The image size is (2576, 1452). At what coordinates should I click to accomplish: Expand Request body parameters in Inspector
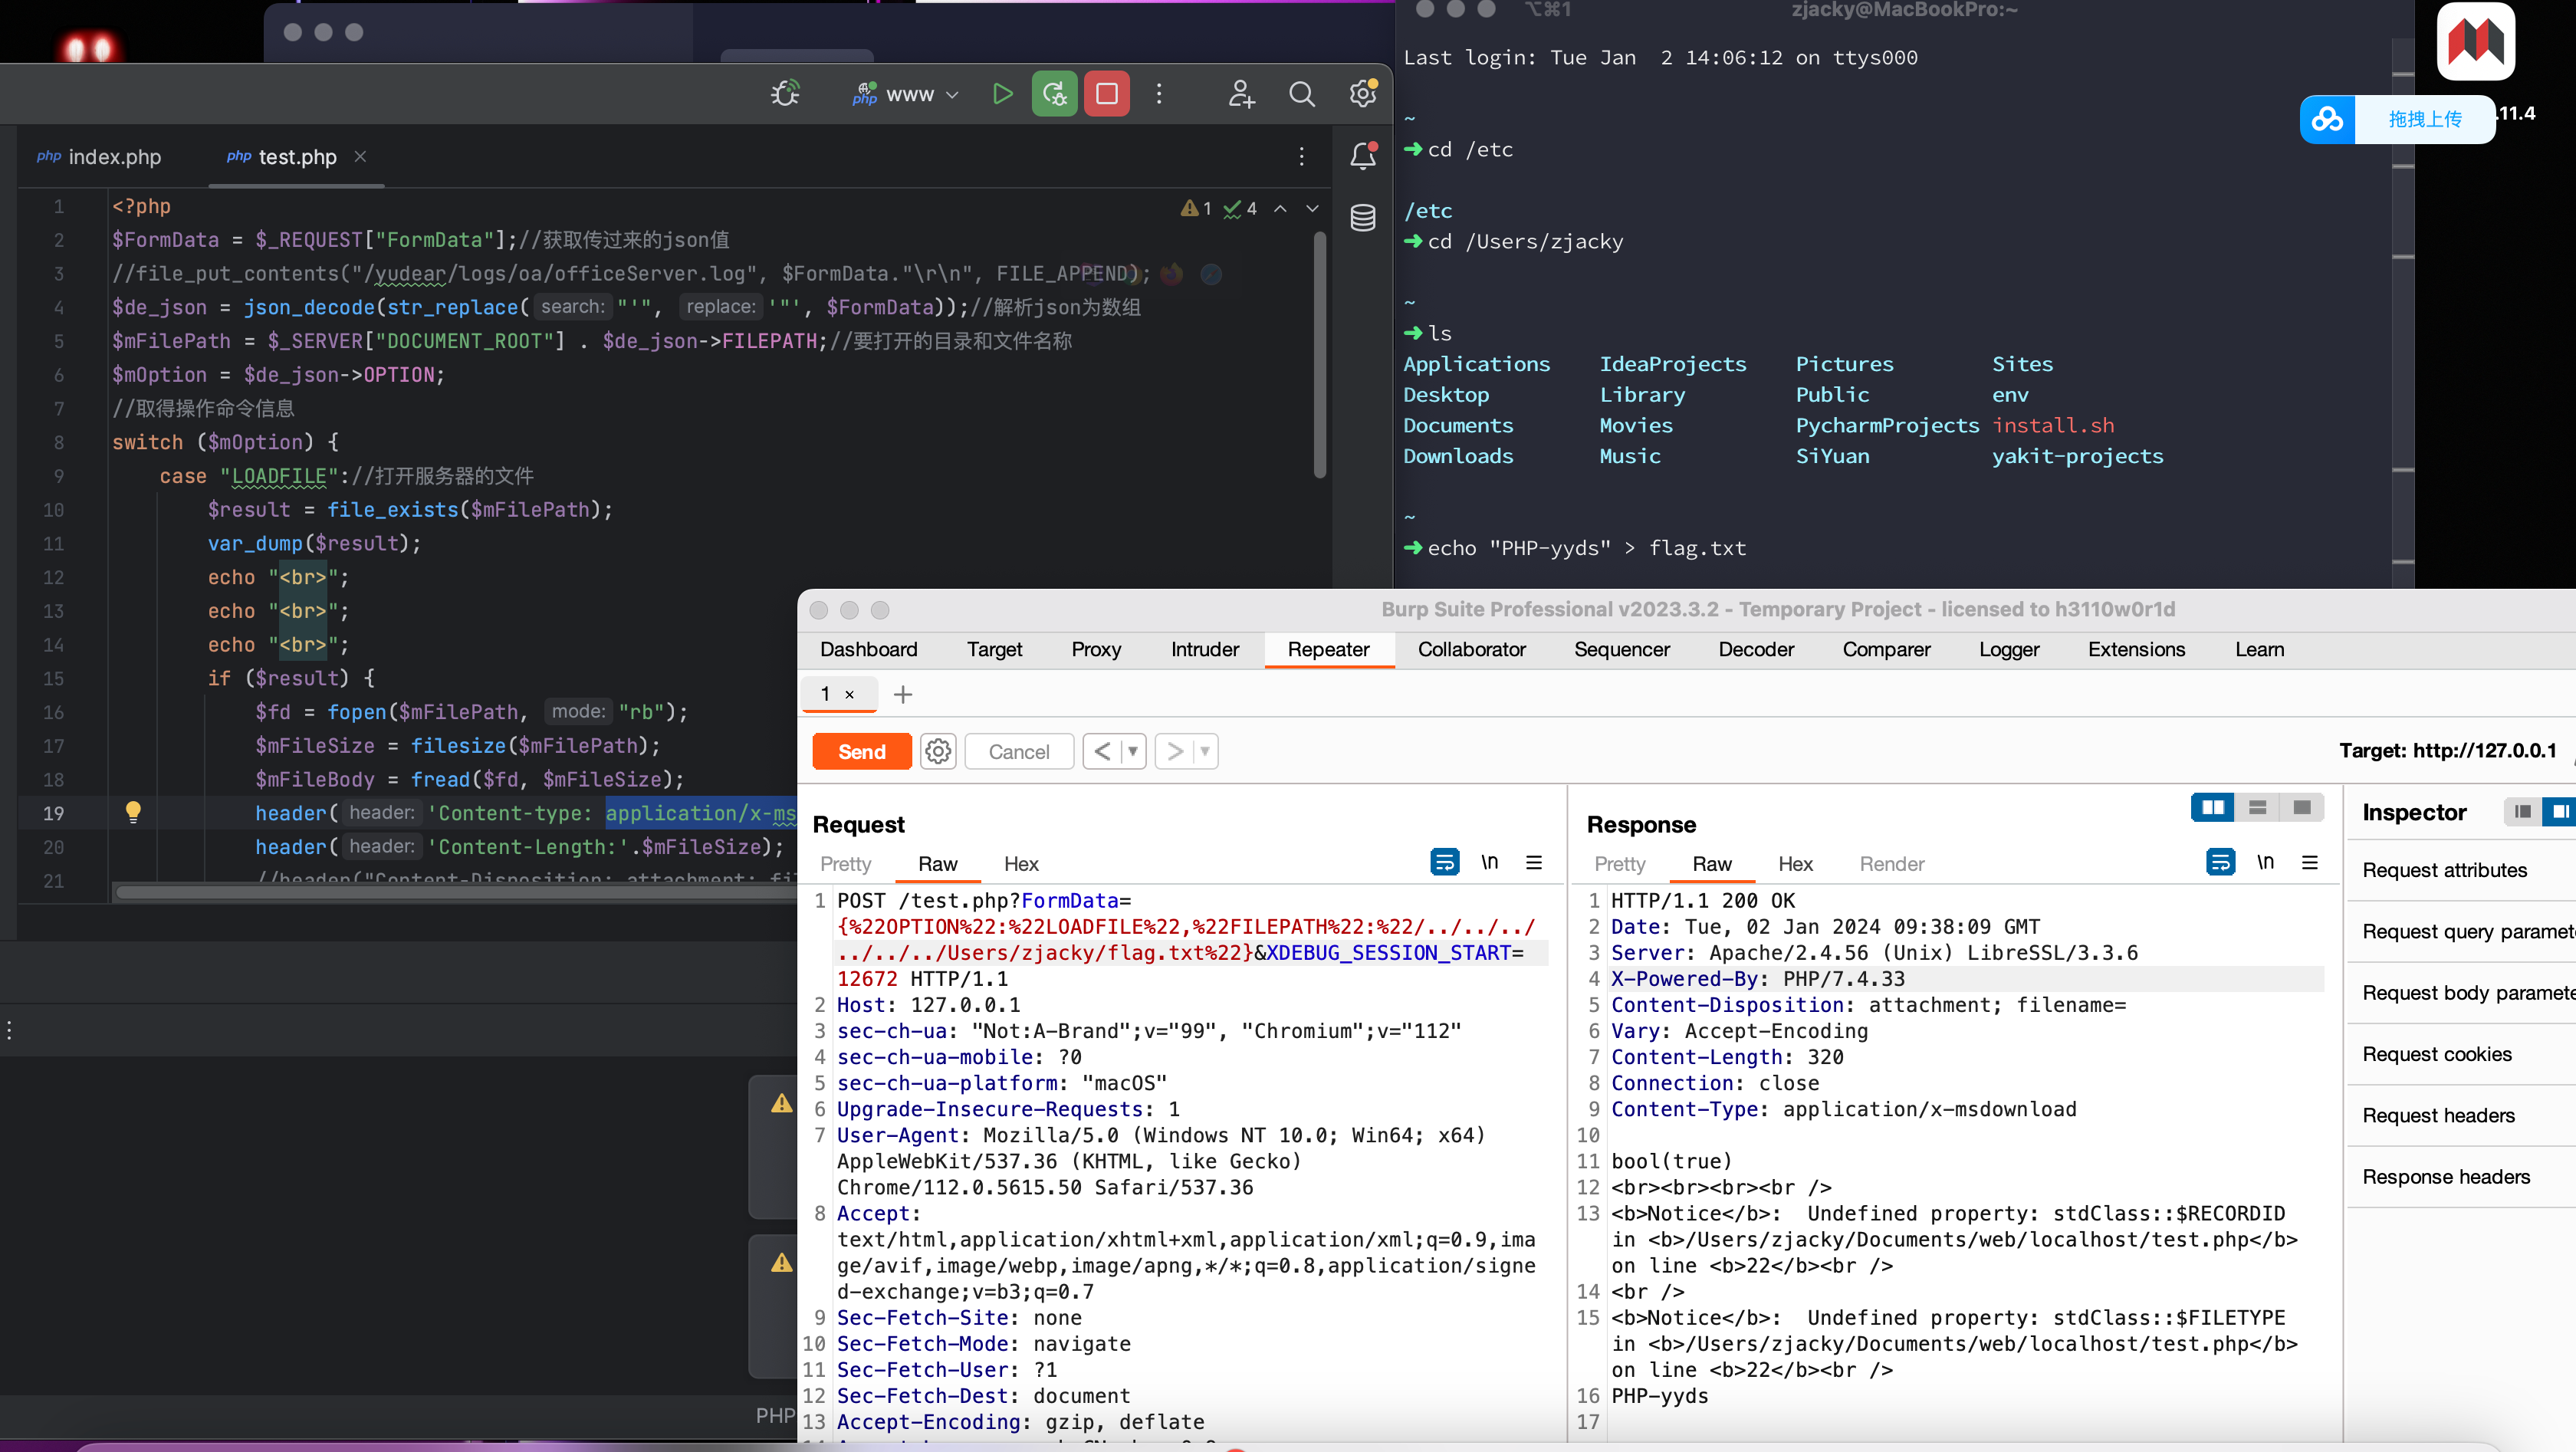click(x=2468, y=992)
